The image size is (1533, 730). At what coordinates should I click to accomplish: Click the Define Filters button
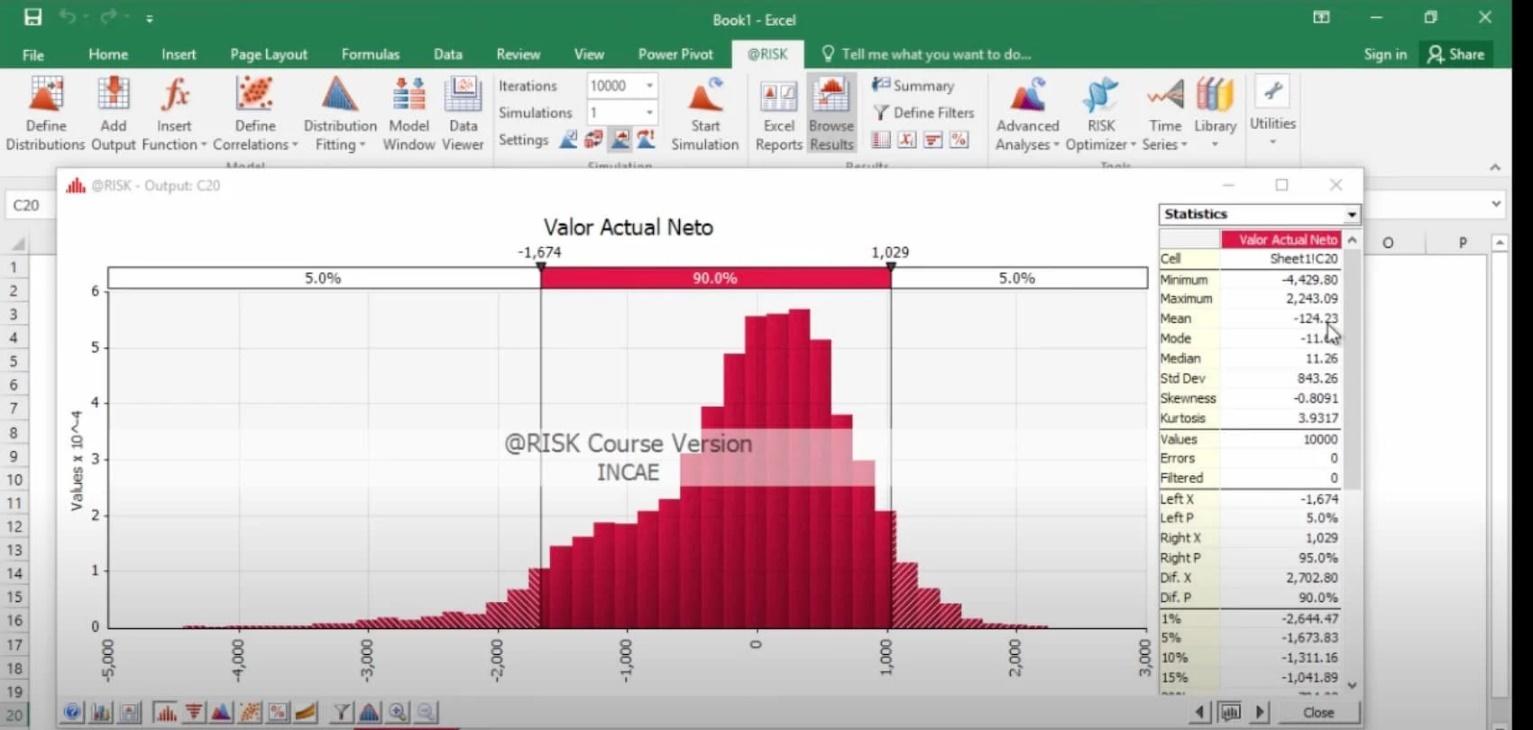(x=923, y=113)
